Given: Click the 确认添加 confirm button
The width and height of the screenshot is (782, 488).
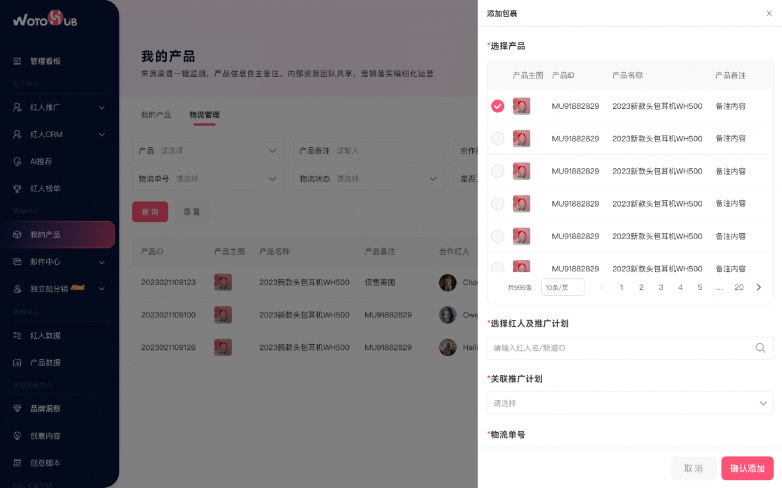Looking at the screenshot, I should [747, 468].
